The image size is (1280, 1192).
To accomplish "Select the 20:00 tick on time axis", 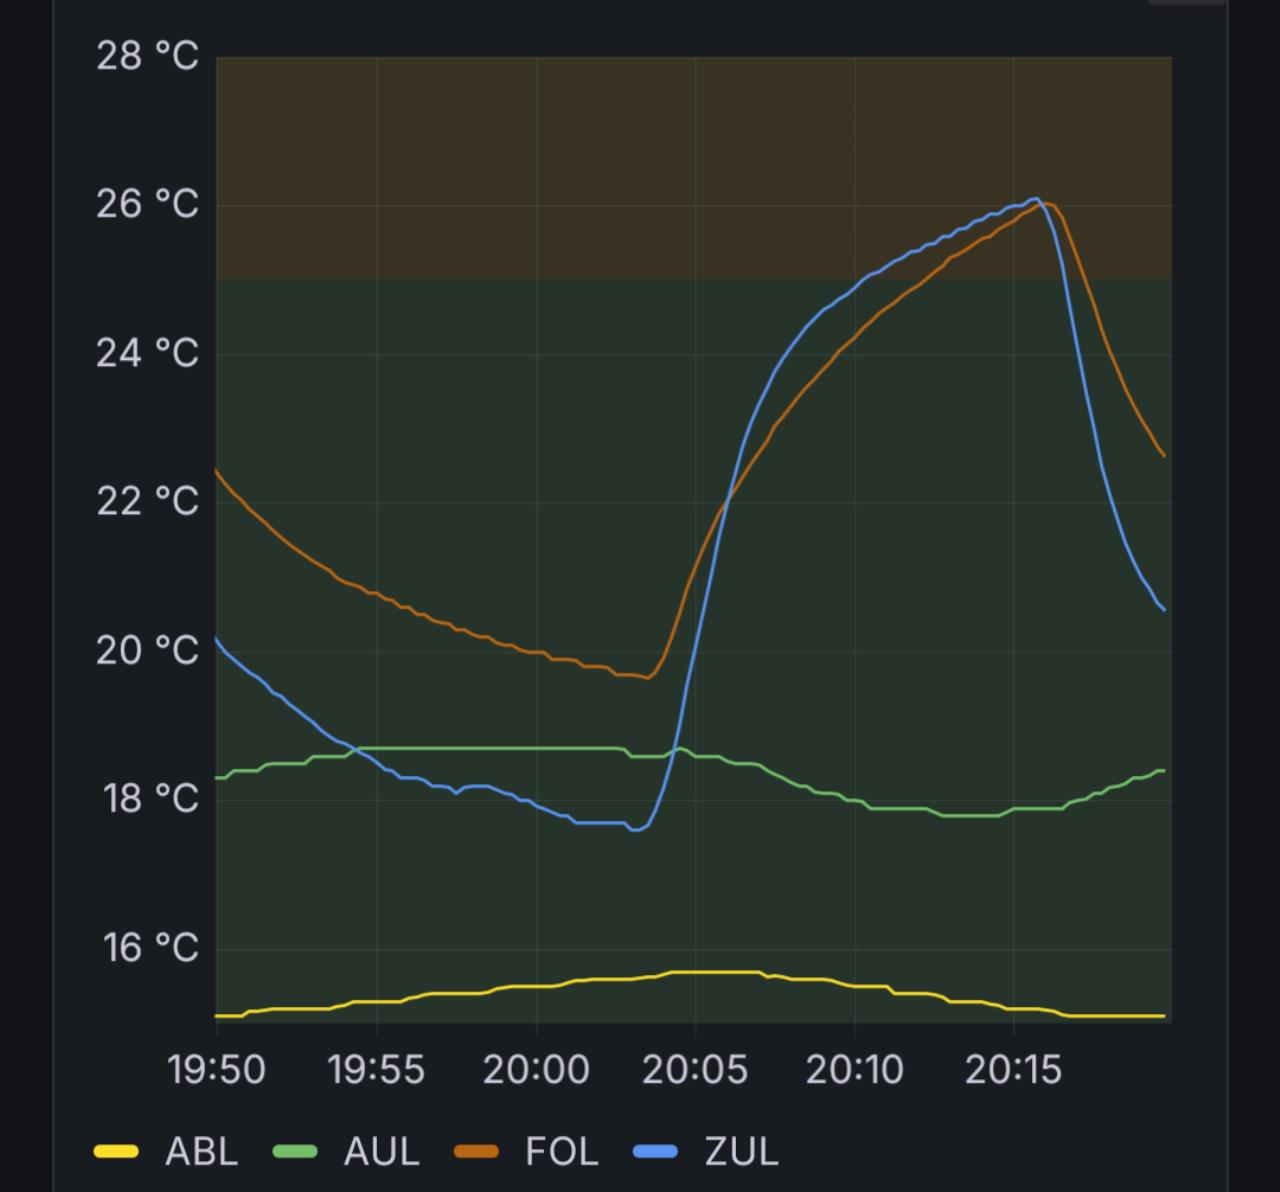I will point(536,1070).
